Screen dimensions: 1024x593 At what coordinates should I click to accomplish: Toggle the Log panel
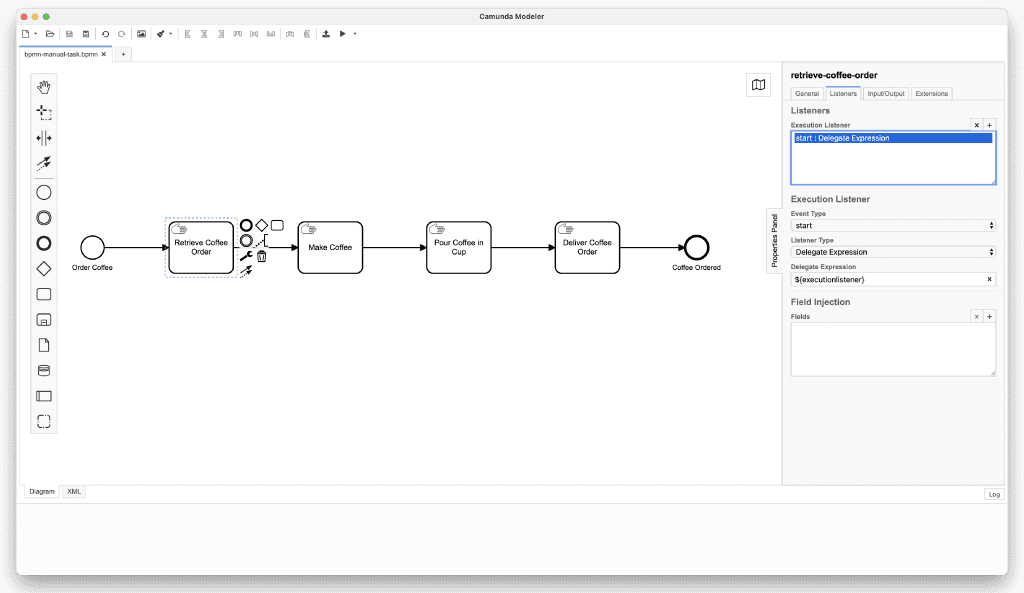click(993, 494)
